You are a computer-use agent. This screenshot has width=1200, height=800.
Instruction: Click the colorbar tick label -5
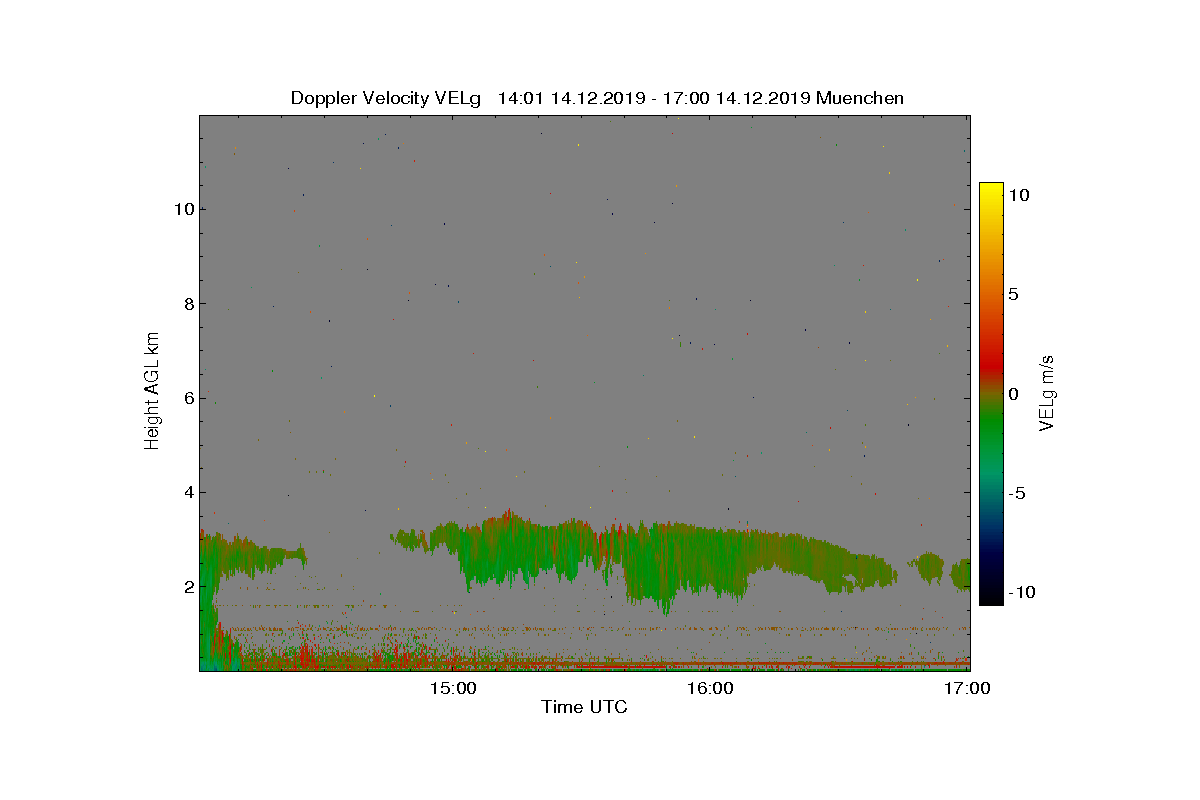pyautogui.click(x=1016, y=493)
